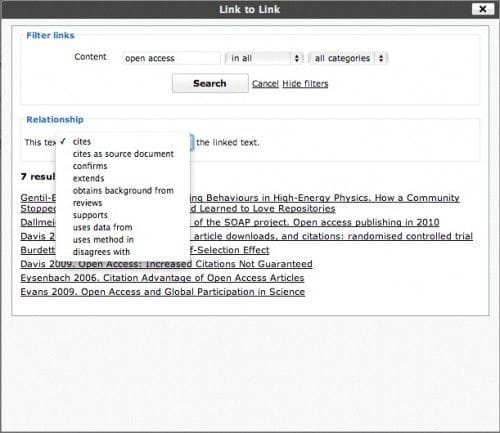This screenshot has height=433, width=500.
Task: Pick 'reviews' in the relationship menu
Action: coord(123,203)
